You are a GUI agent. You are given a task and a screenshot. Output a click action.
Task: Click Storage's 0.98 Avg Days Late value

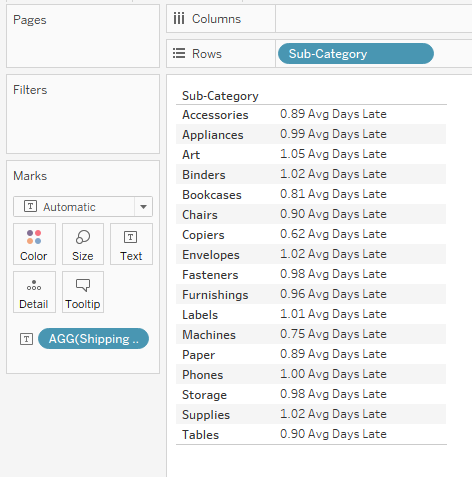click(x=333, y=394)
